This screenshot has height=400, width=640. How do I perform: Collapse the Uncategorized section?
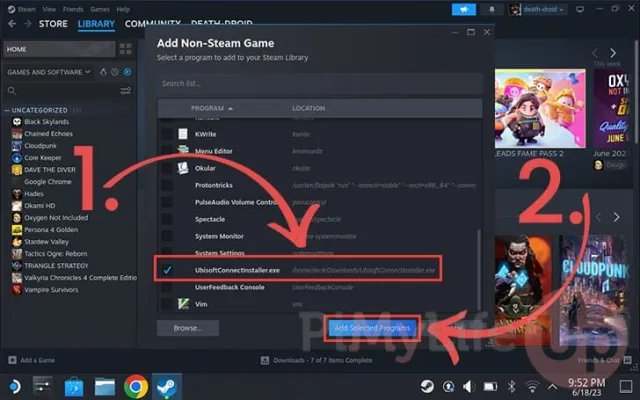click(x=7, y=110)
